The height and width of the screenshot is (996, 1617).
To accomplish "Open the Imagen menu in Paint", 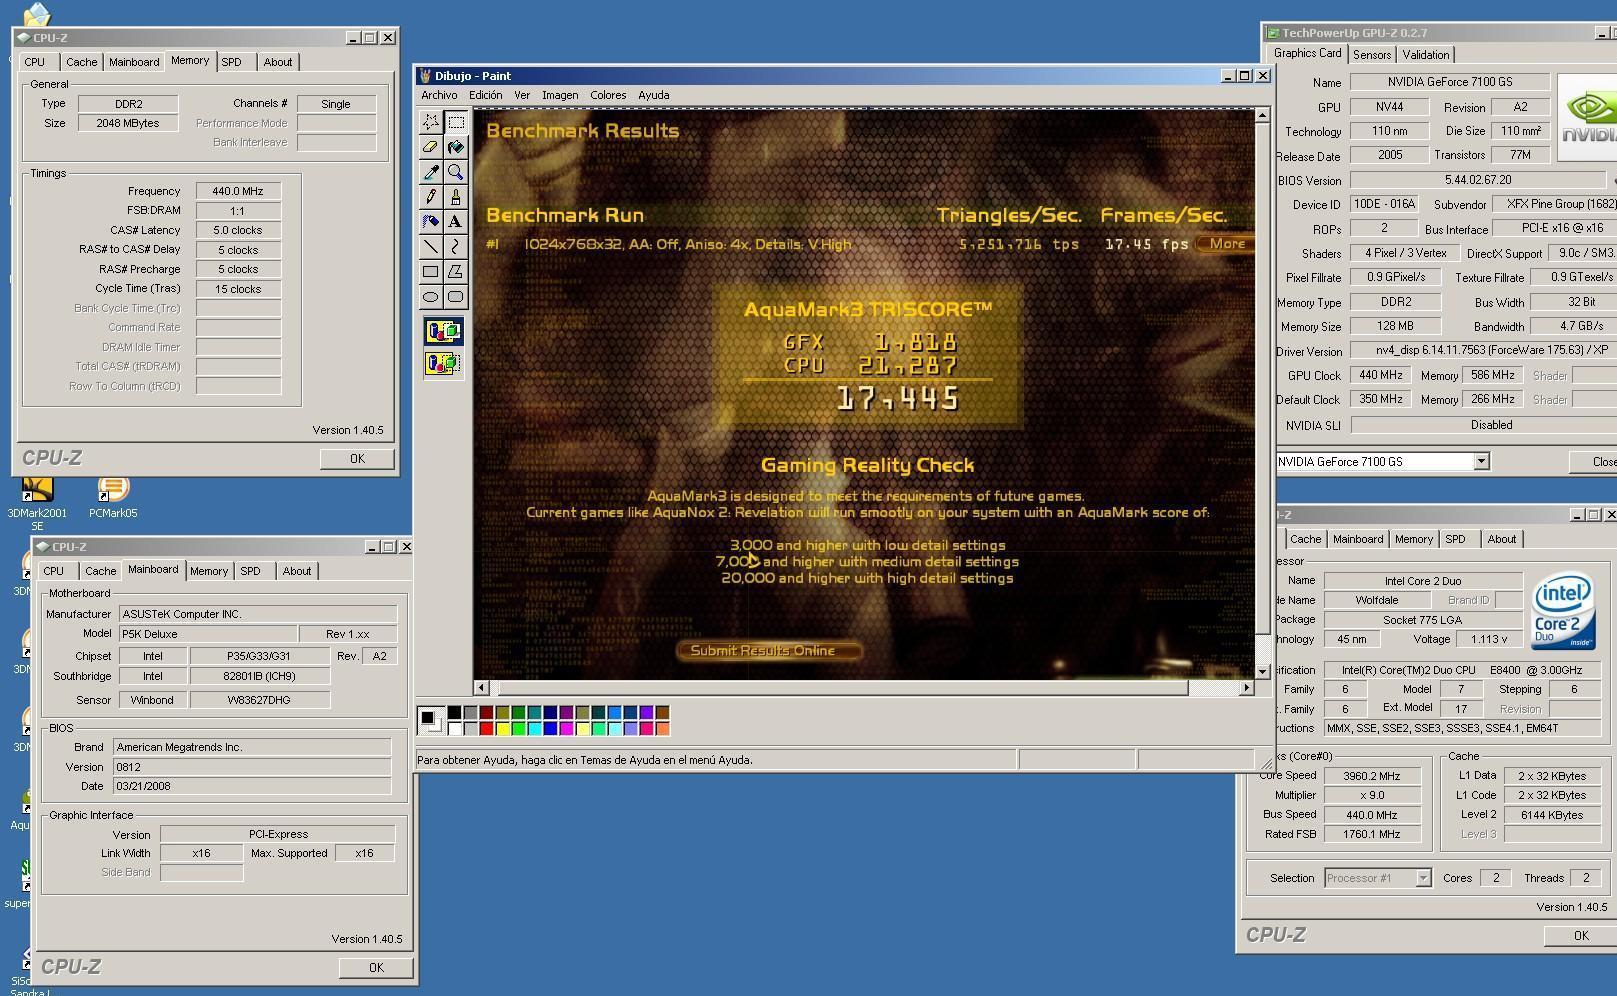I will tap(560, 95).
